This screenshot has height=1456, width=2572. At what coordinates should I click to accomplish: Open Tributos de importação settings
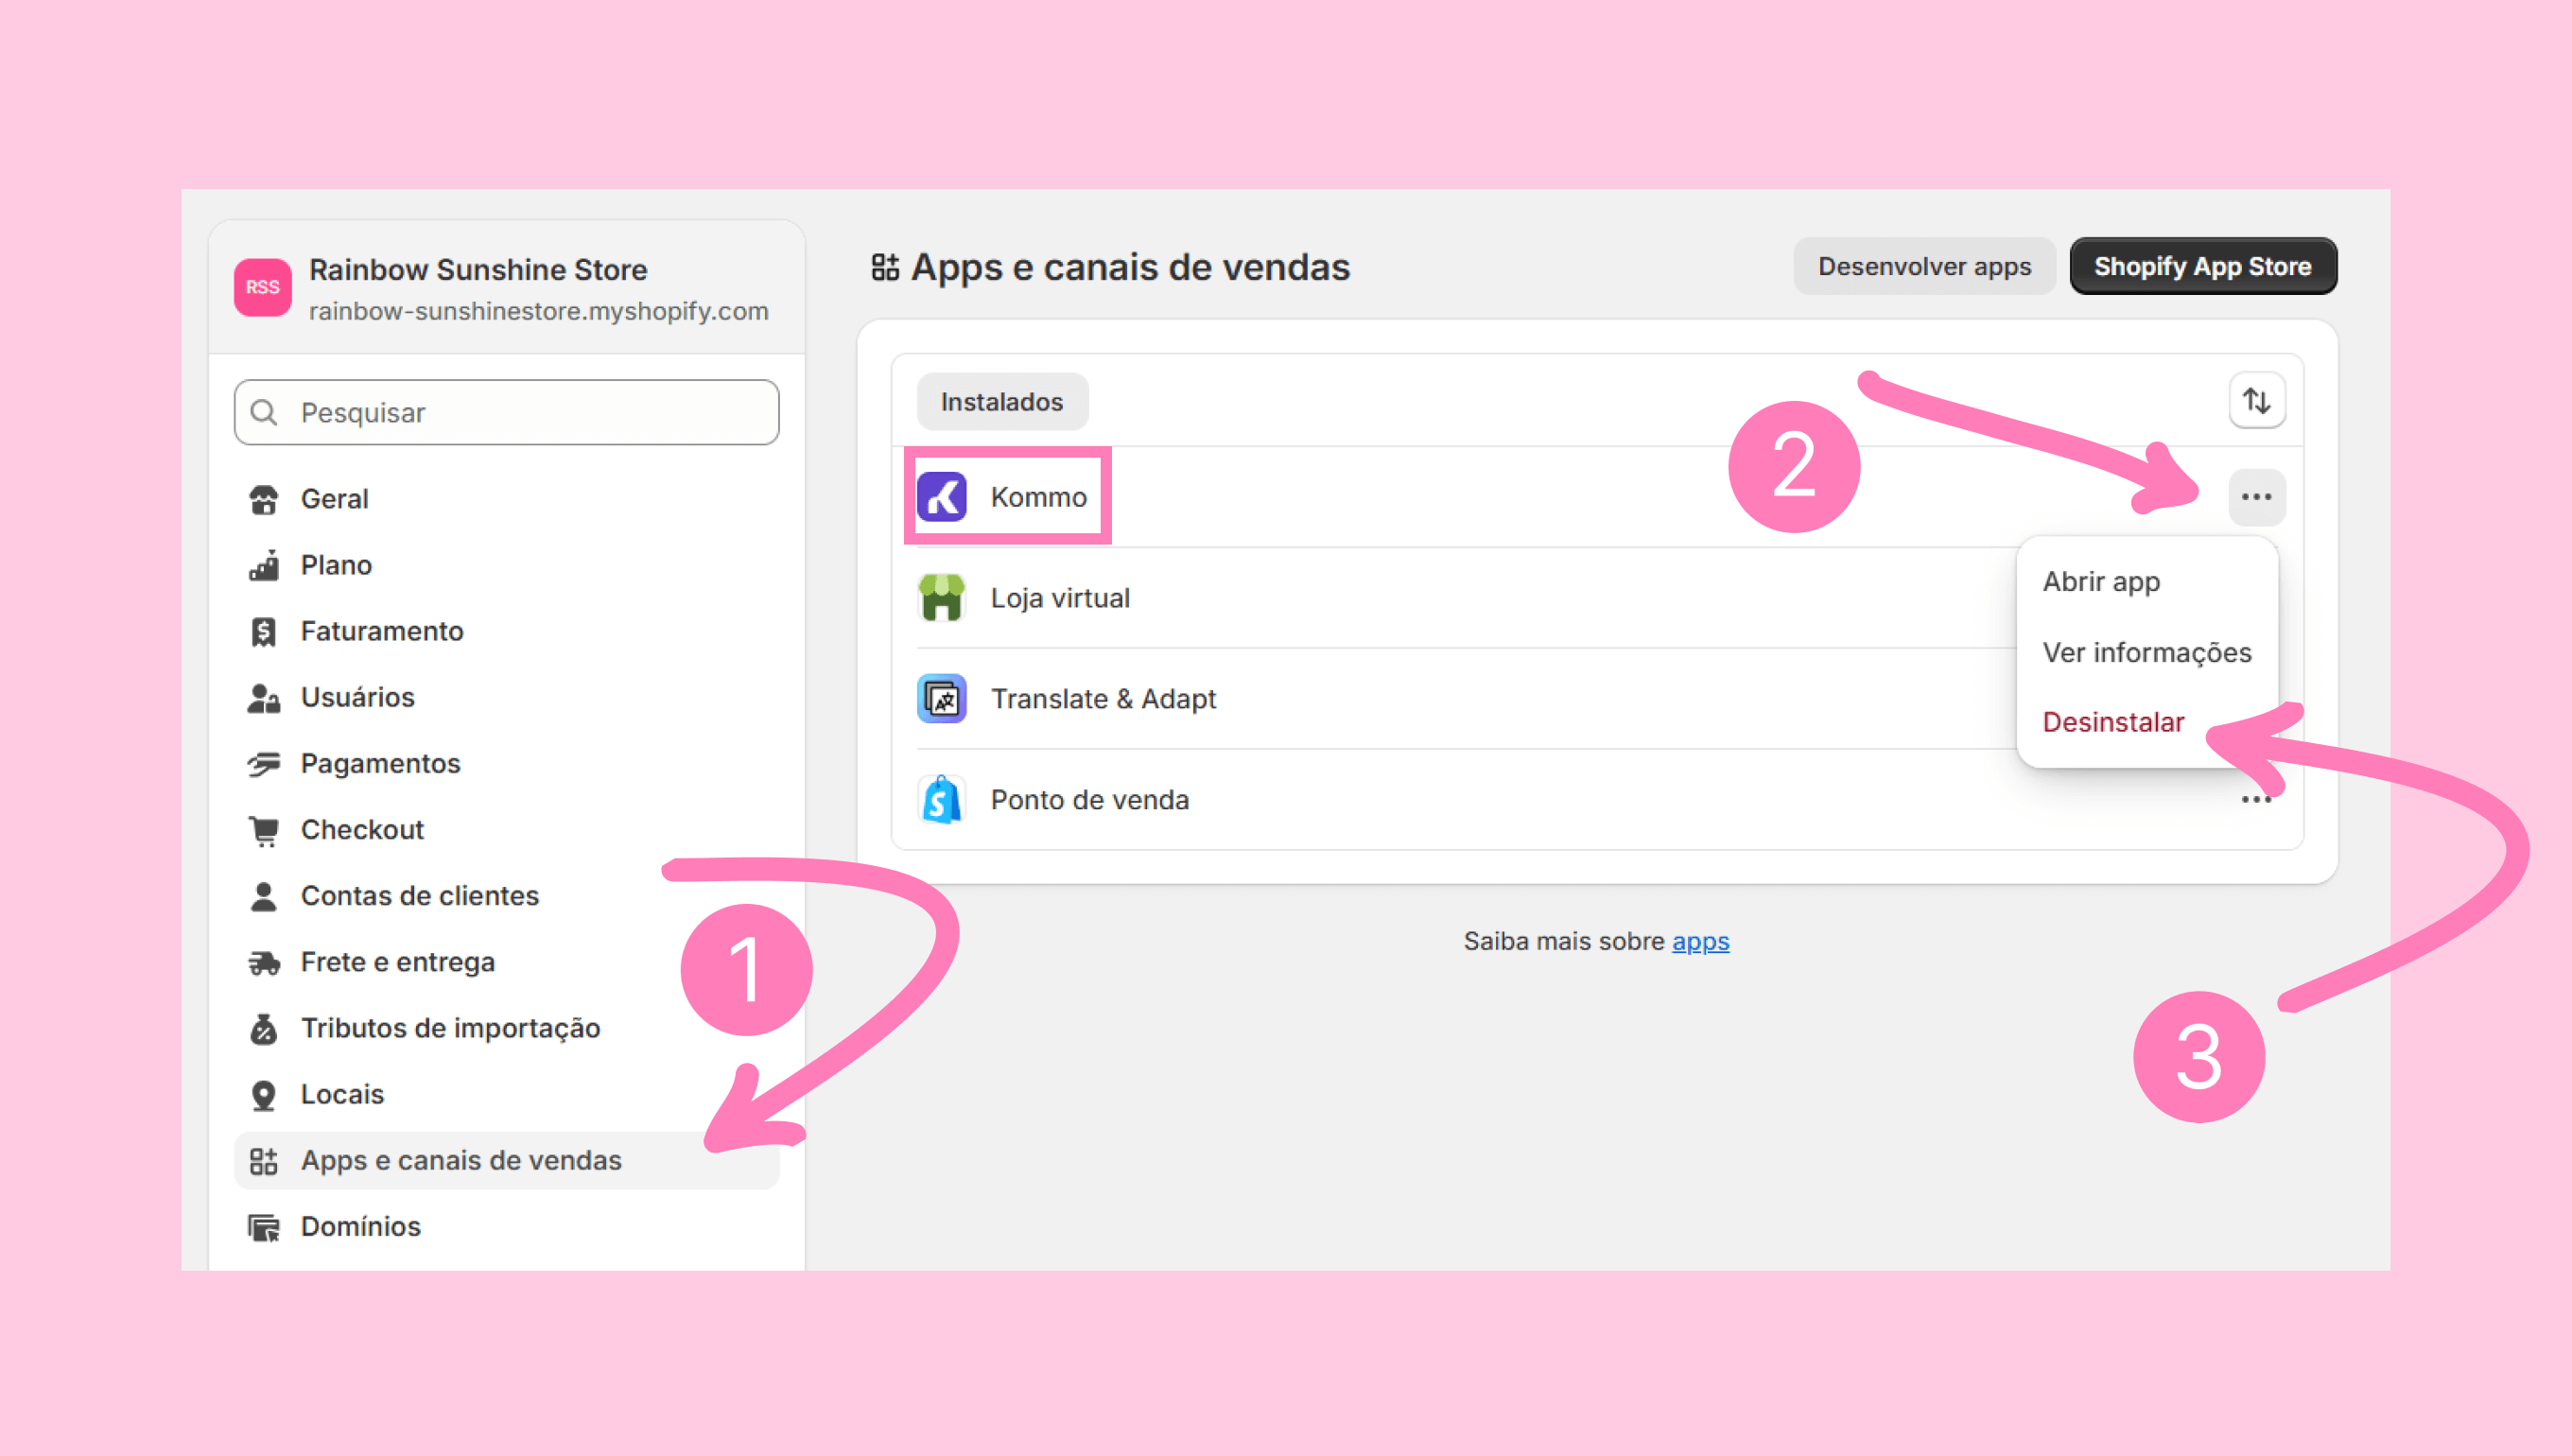(506, 1028)
